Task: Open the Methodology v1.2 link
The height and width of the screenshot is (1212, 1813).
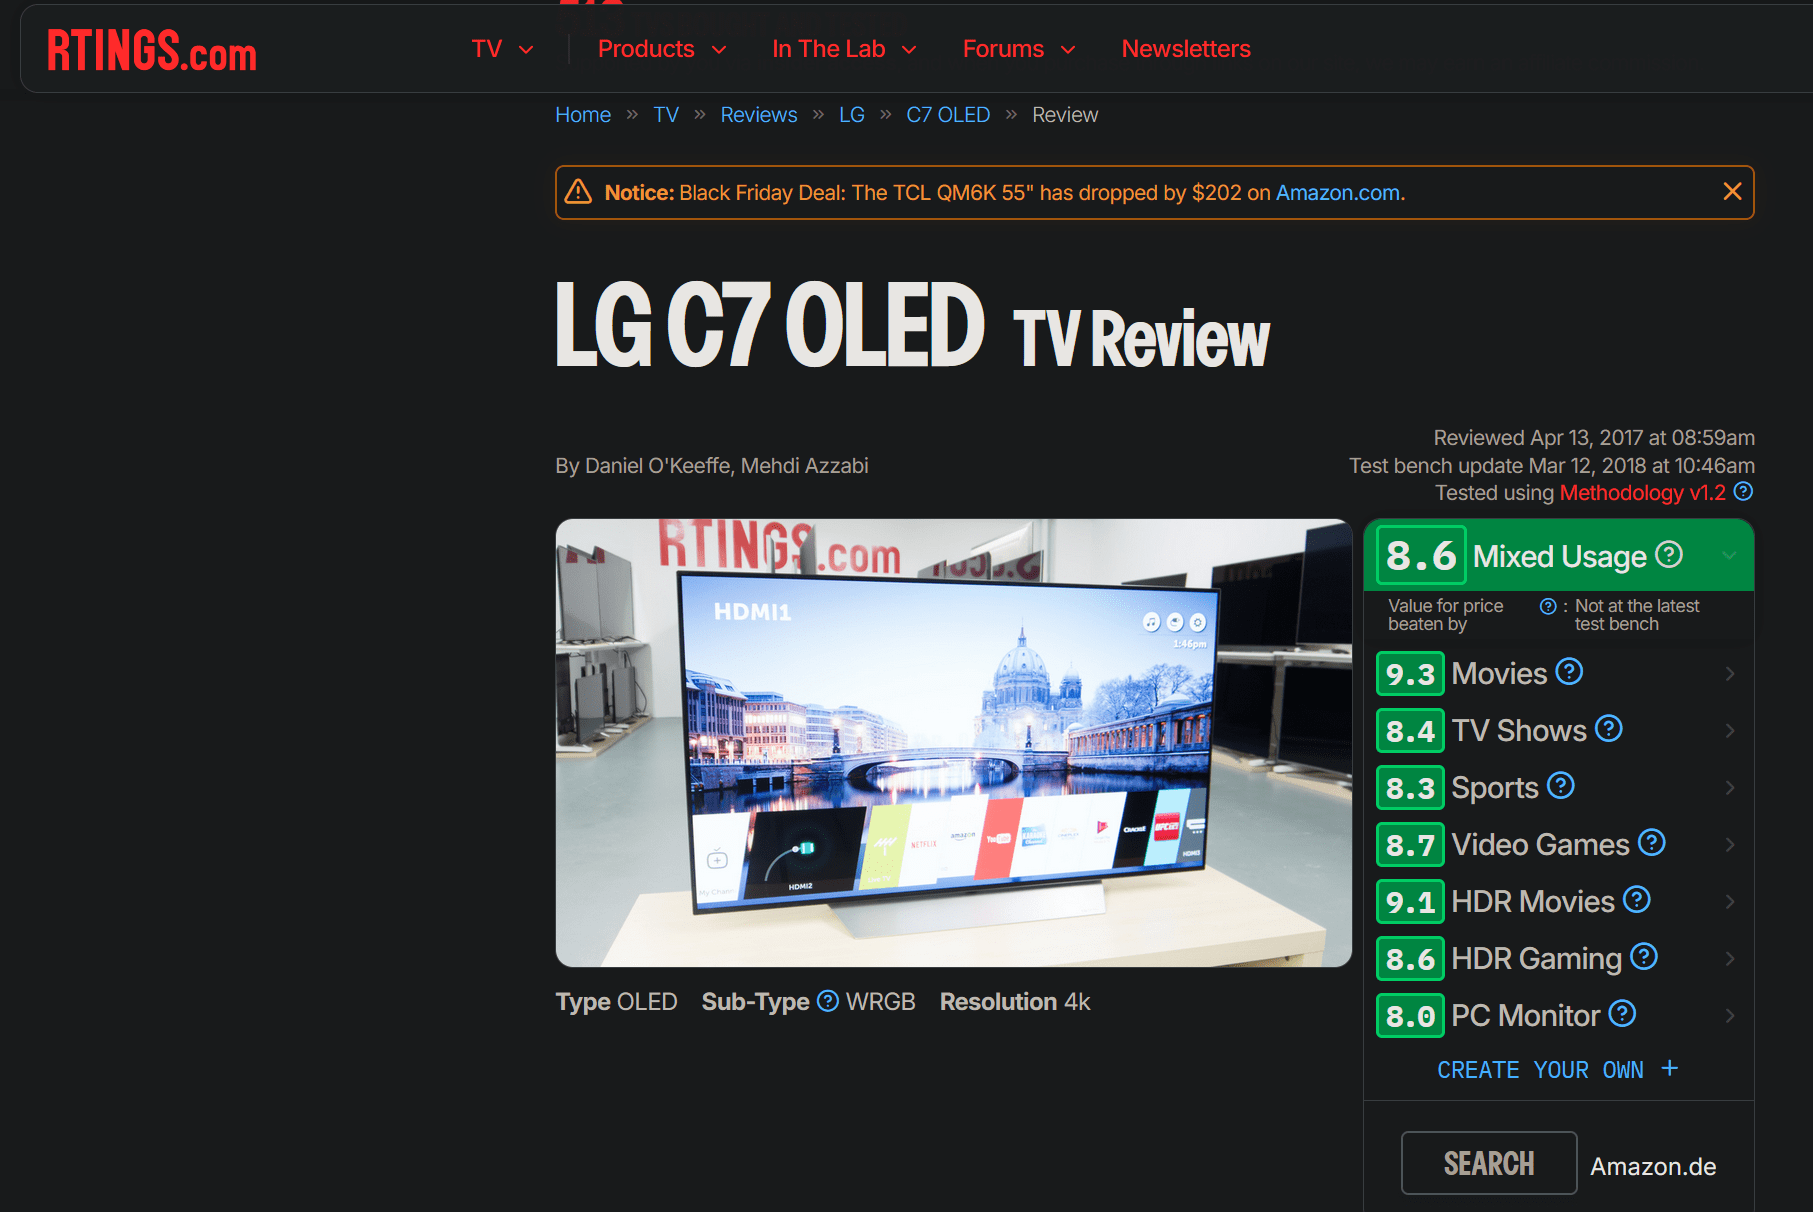Action: click(1642, 493)
